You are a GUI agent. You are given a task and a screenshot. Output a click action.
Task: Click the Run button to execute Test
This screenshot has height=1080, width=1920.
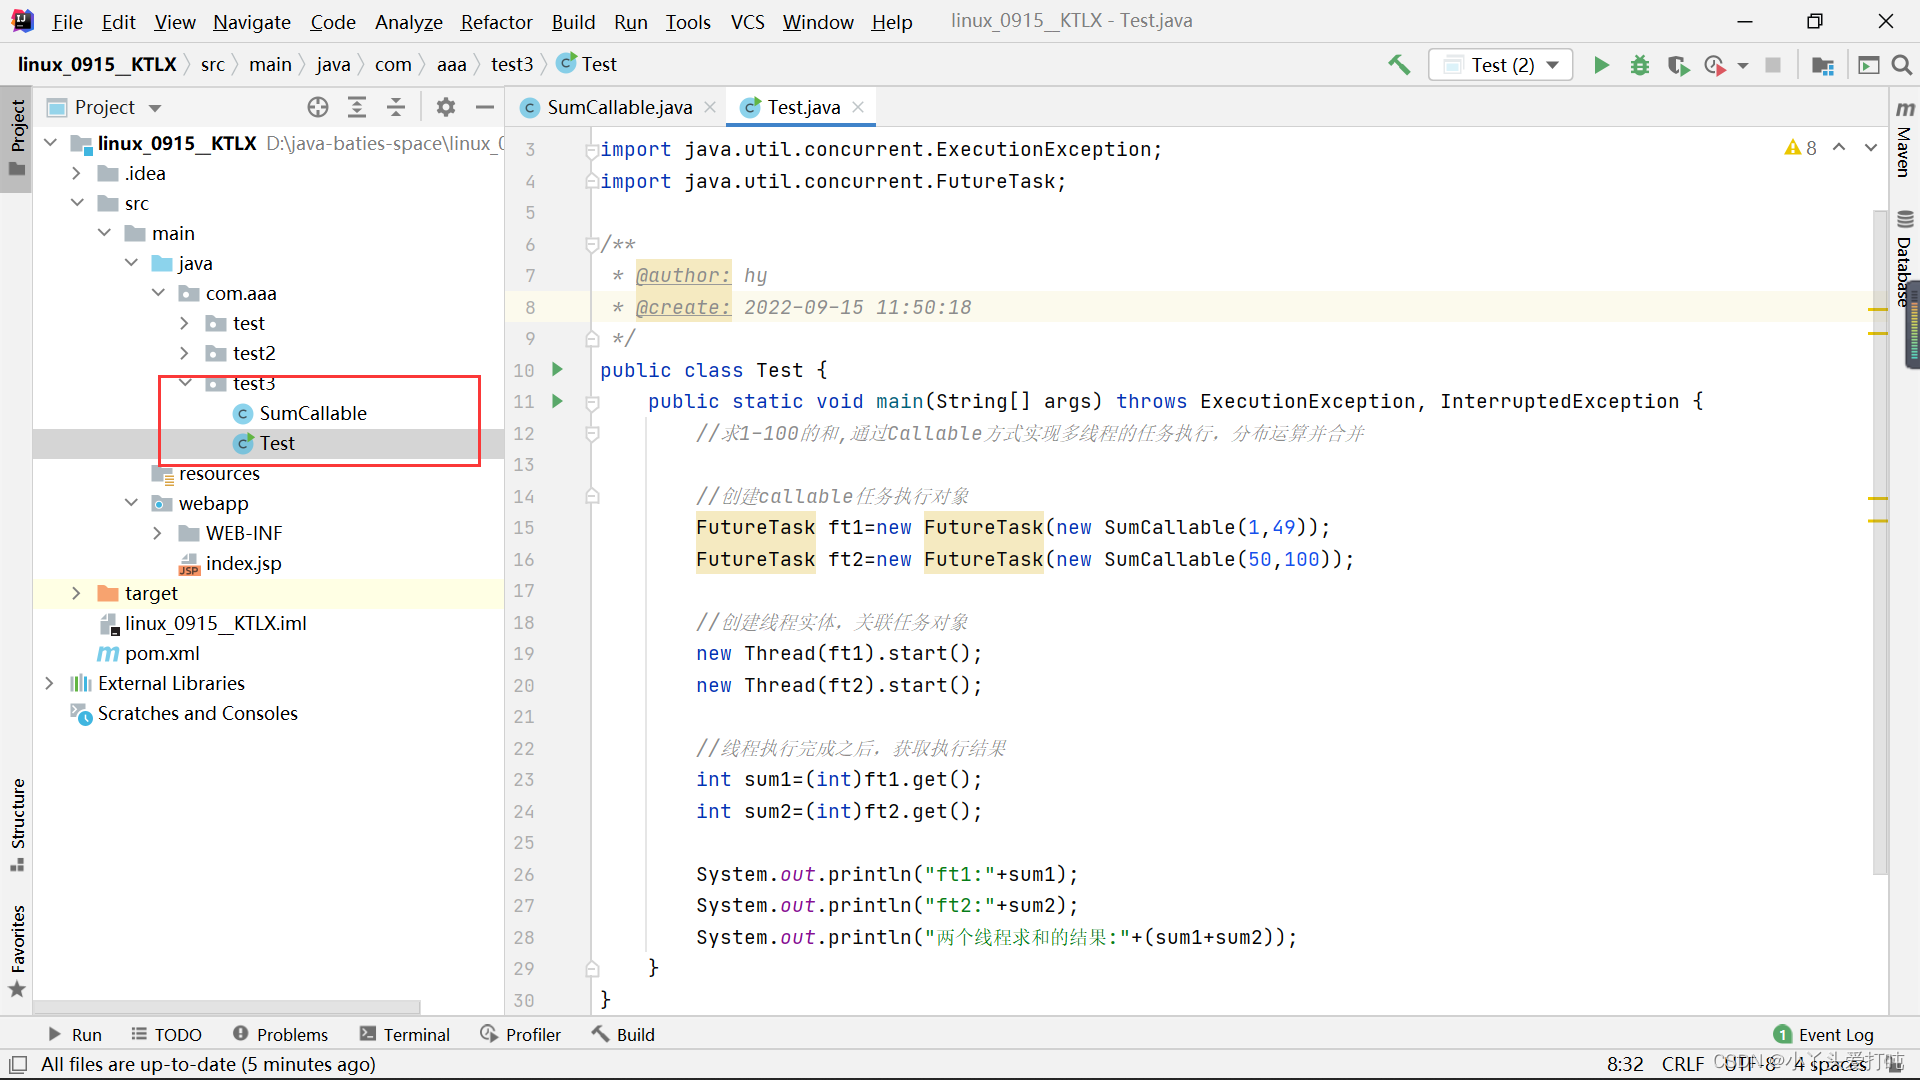1600,63
